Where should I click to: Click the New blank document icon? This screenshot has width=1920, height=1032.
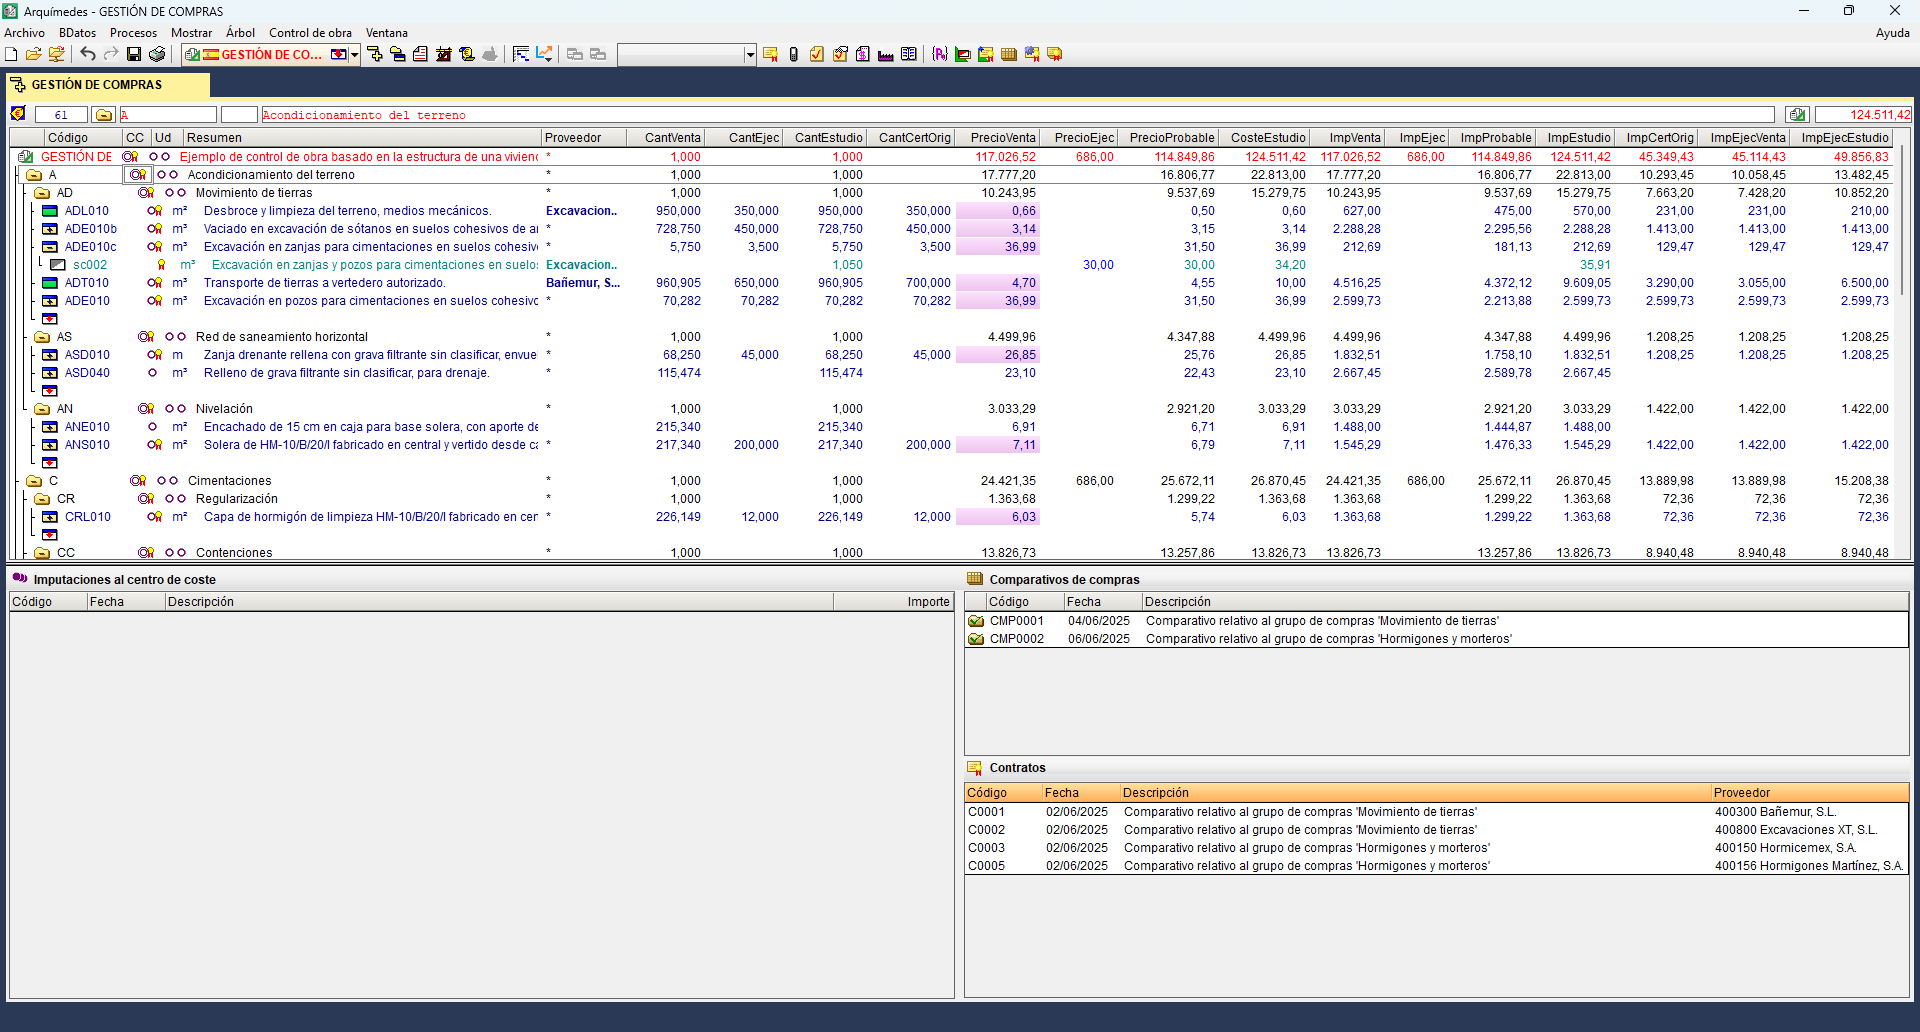point(11,54)
